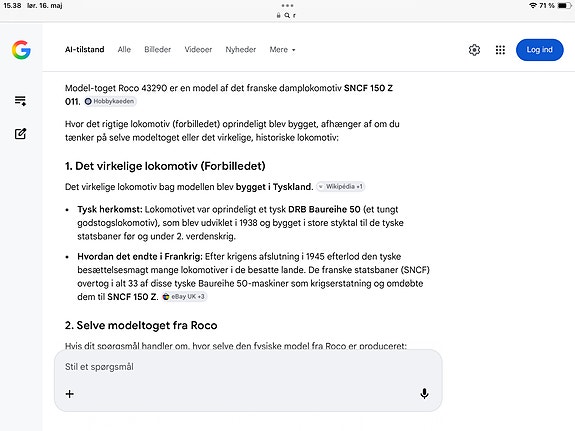Open the eBay UK +3 sources chip

click(x=184, y=296)
